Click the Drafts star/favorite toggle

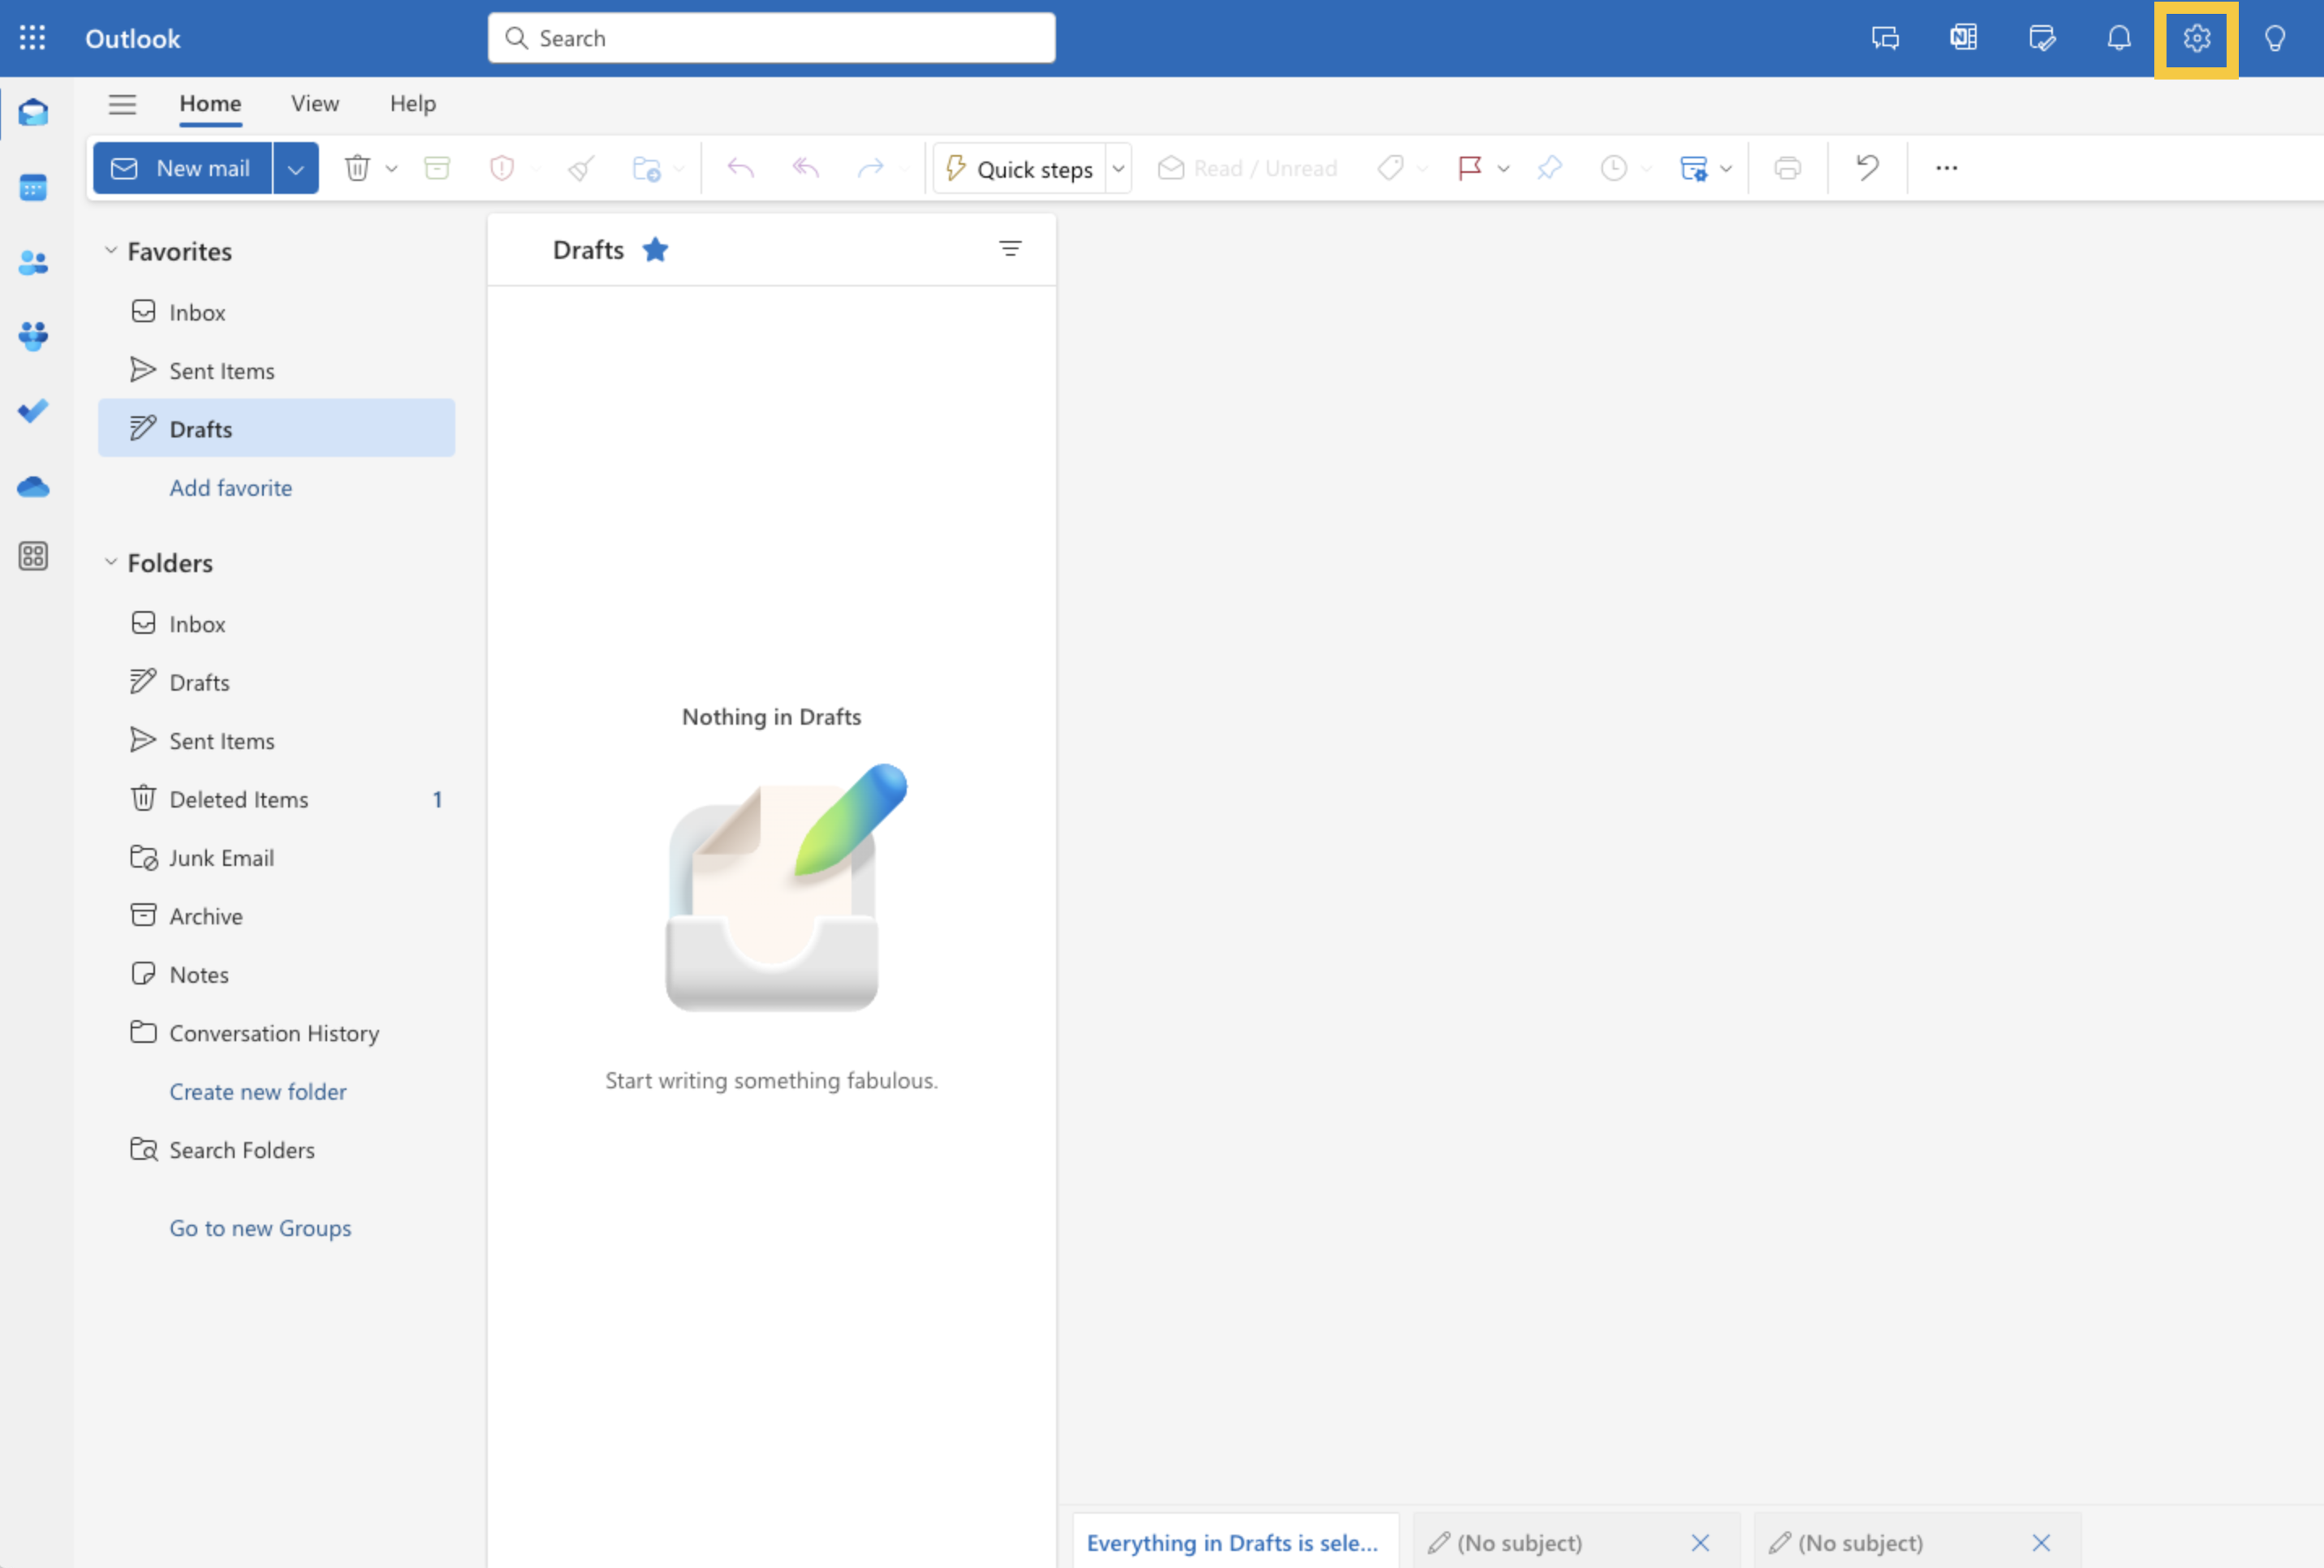point(654,248)
